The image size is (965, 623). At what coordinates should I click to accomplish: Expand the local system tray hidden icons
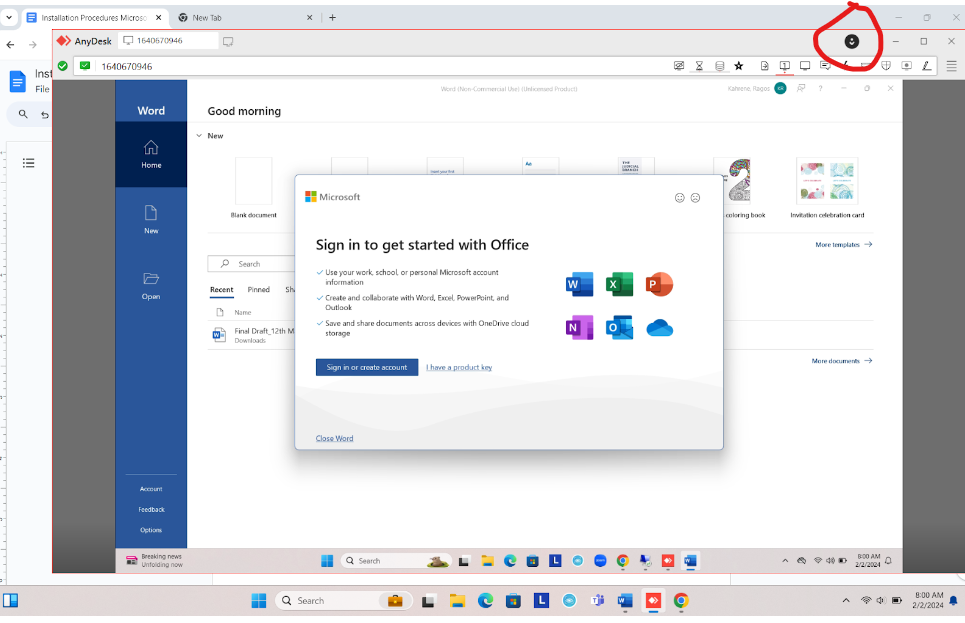tap(846, 601)
